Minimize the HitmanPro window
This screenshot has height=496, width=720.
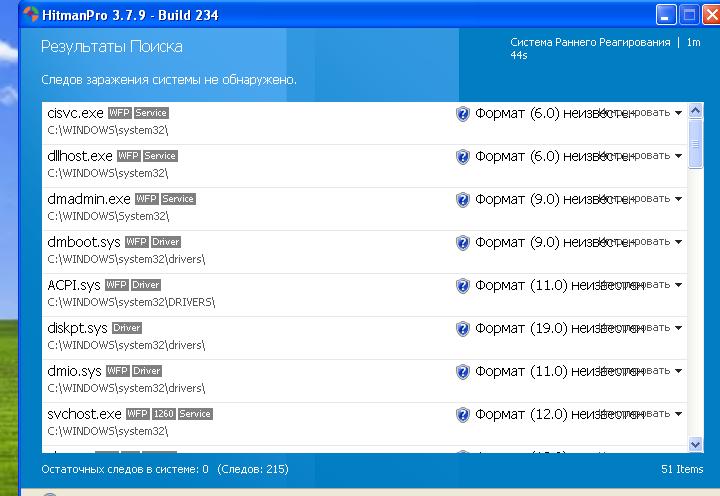point(666,15)
